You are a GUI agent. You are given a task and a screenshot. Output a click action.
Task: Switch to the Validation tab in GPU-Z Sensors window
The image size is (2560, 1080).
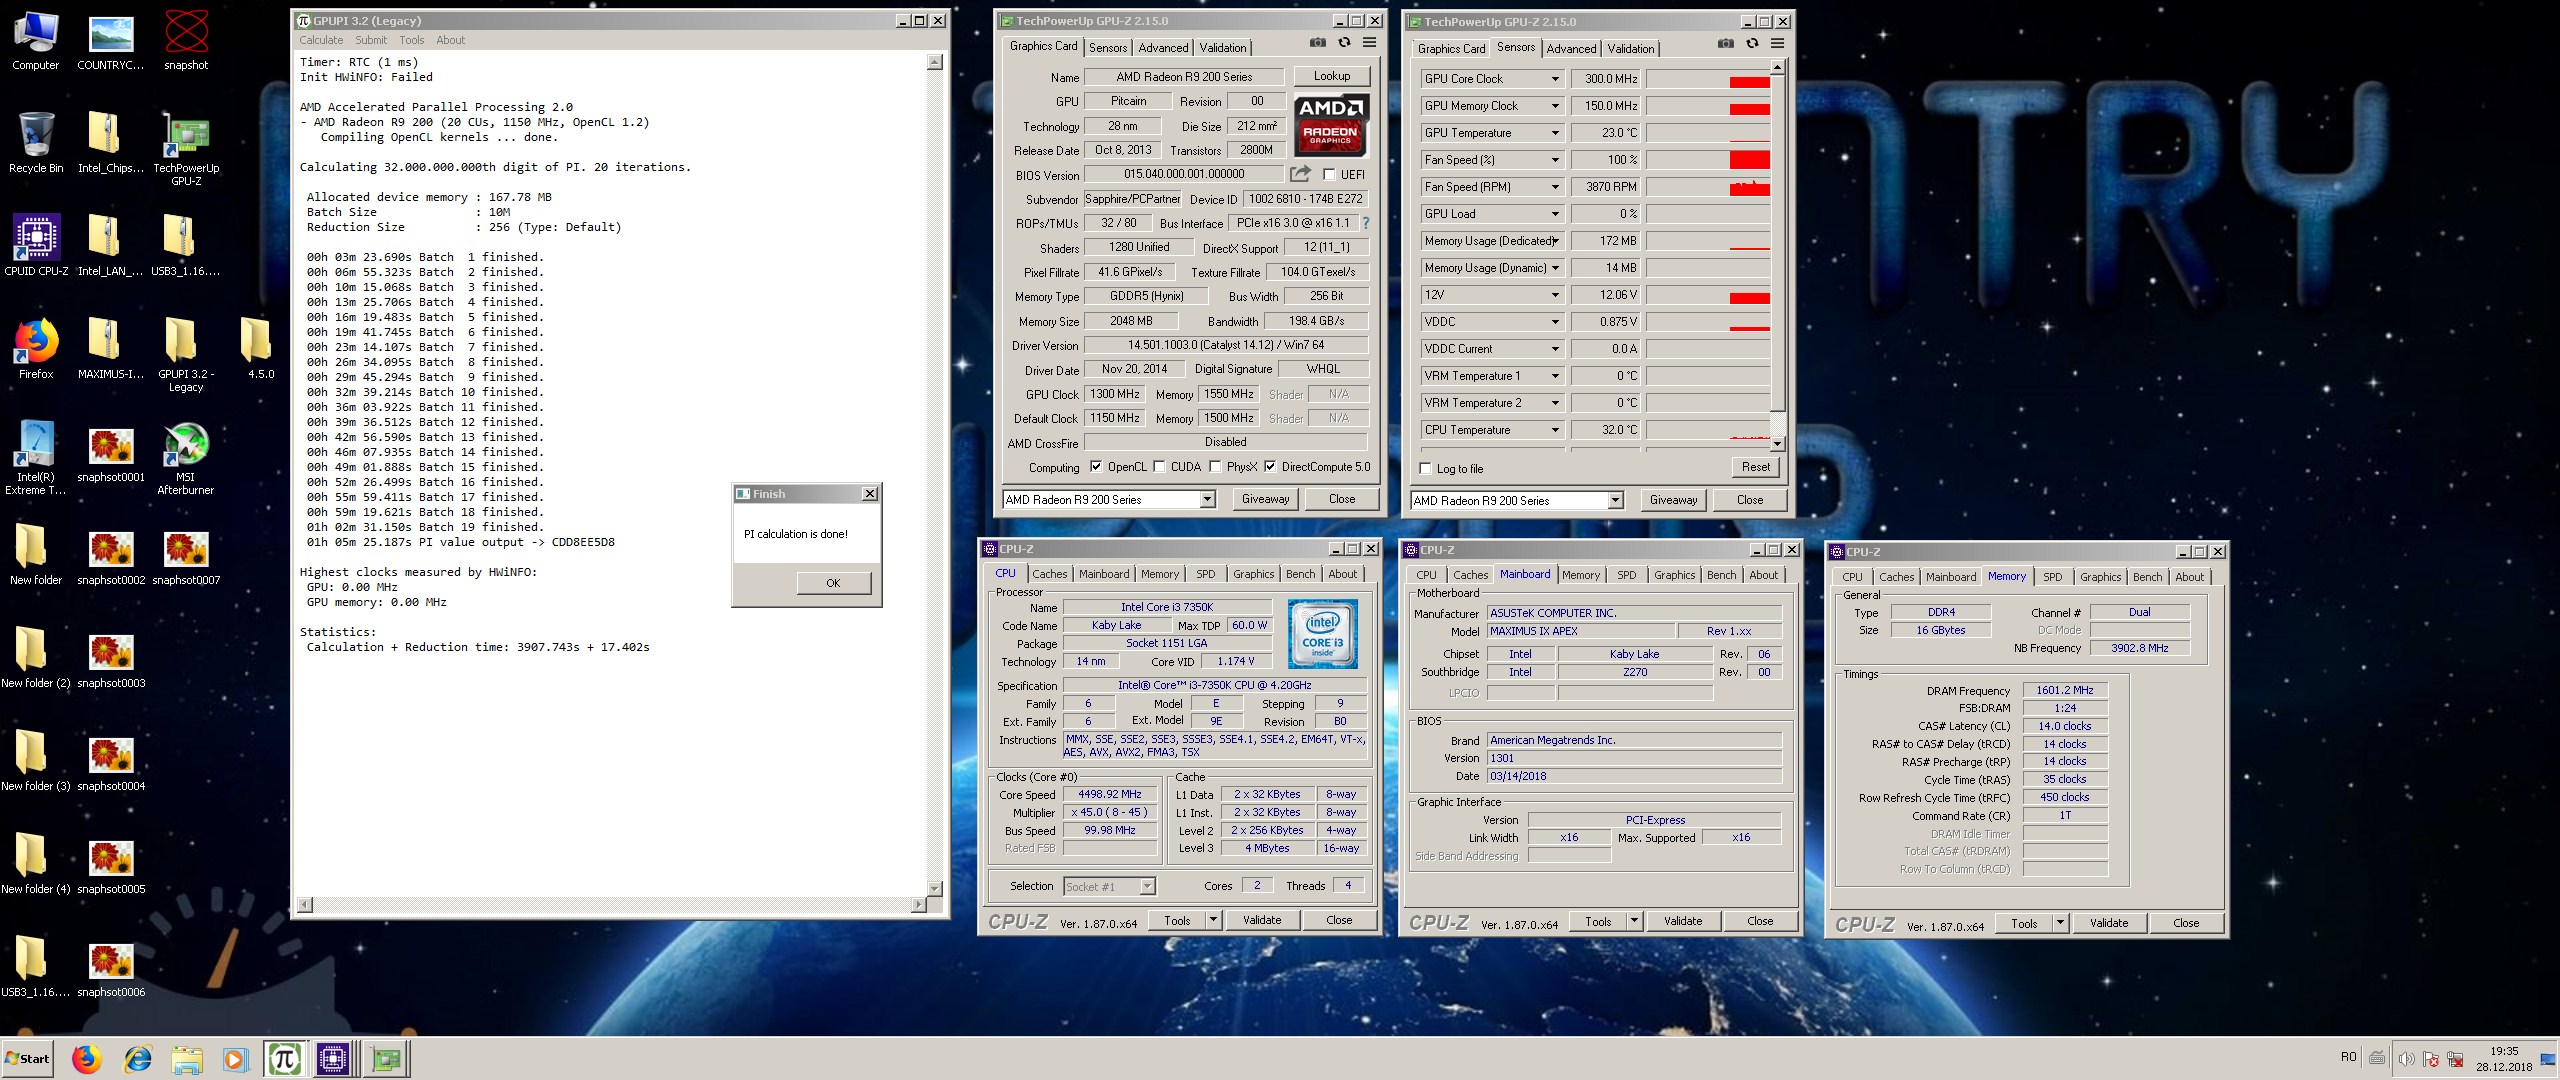pos(1631,49)
